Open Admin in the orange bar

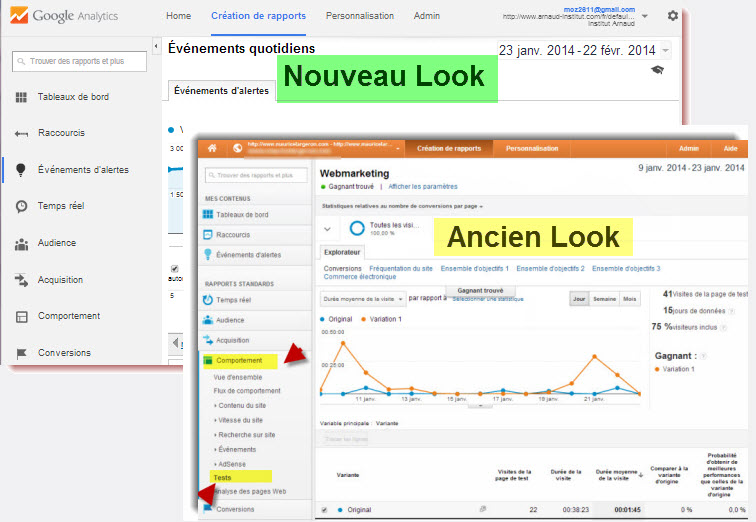coord(688,148)
